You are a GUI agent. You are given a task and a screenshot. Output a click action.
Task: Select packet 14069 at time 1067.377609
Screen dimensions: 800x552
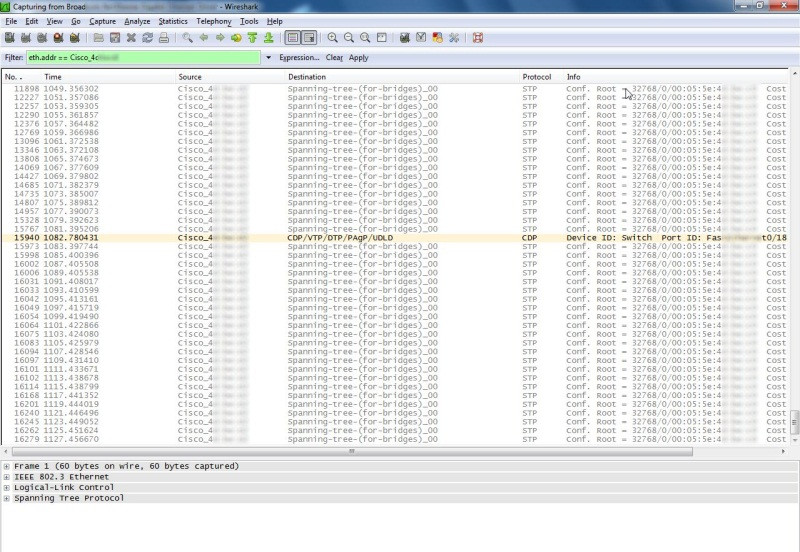(x=395, y=167)
